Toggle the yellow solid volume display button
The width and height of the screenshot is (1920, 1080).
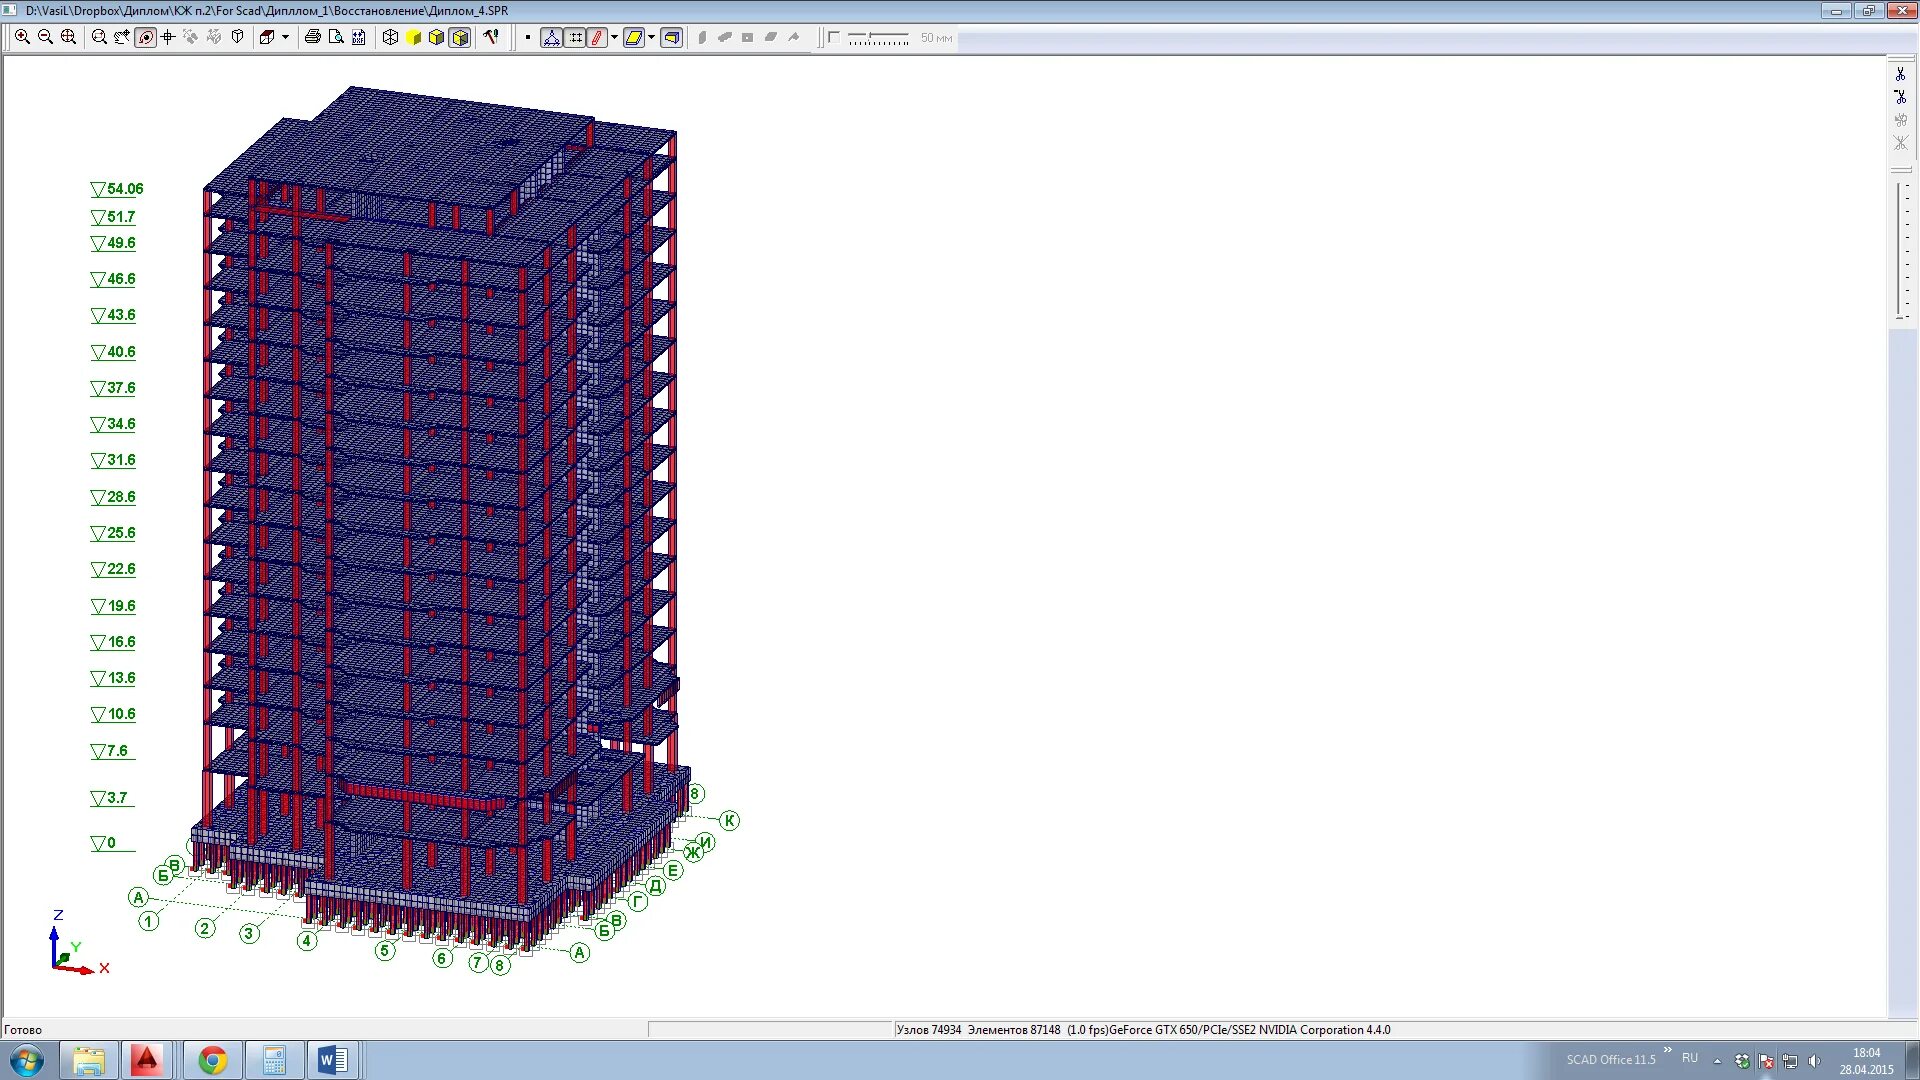click(672, 37)
